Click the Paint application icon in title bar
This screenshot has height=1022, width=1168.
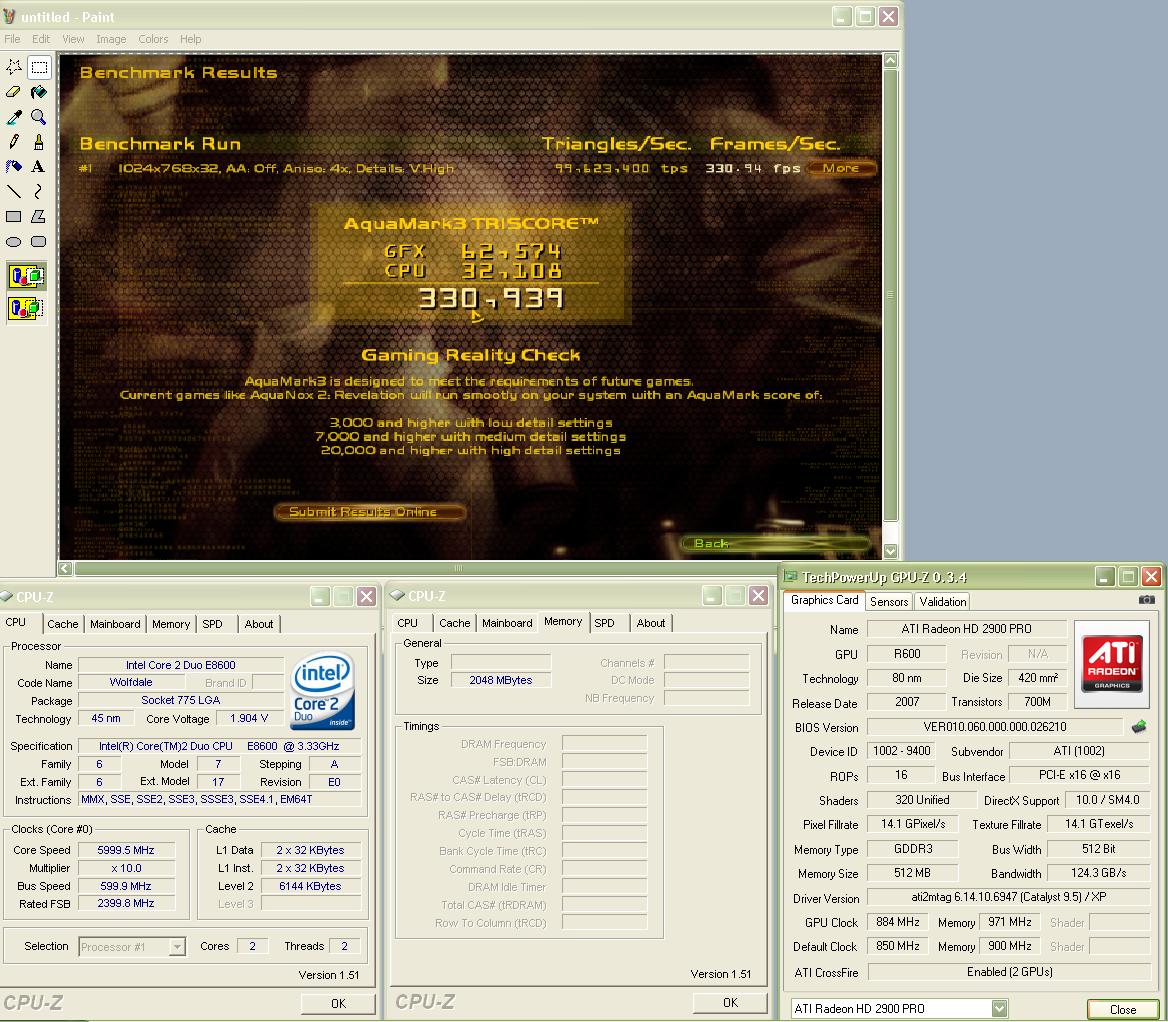[x=9, y=16]
